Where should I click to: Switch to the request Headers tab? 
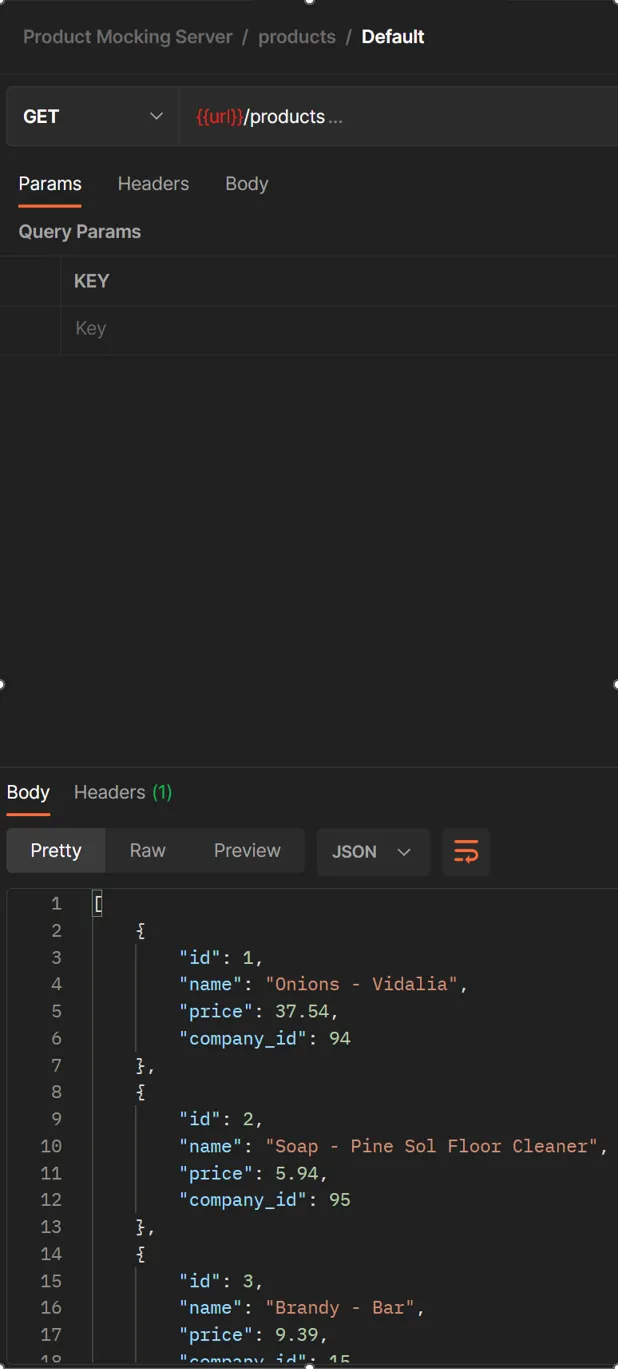point(153,184)
